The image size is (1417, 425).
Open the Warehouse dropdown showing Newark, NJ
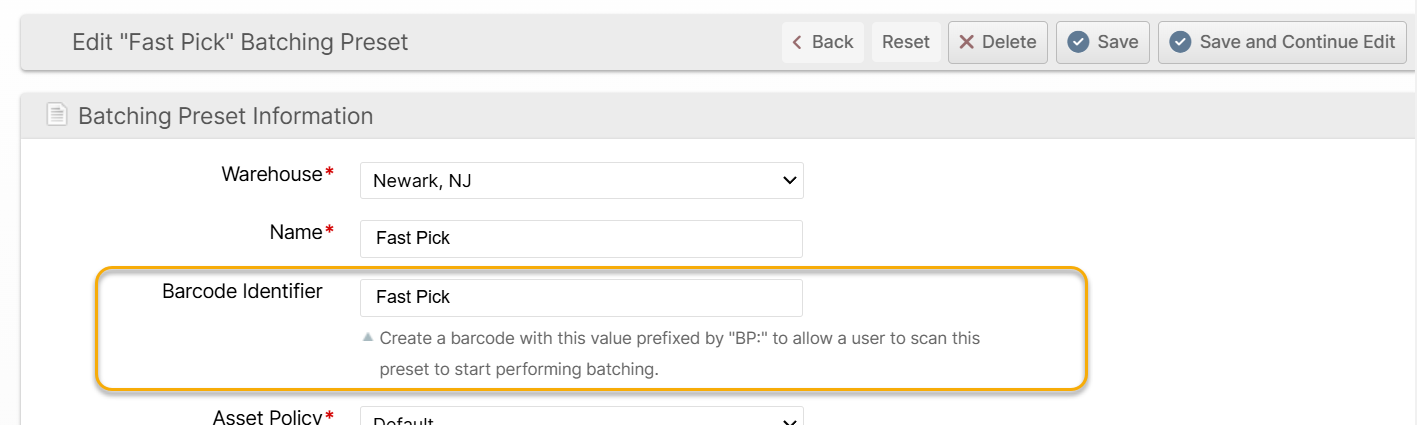(x=581, y=181)
